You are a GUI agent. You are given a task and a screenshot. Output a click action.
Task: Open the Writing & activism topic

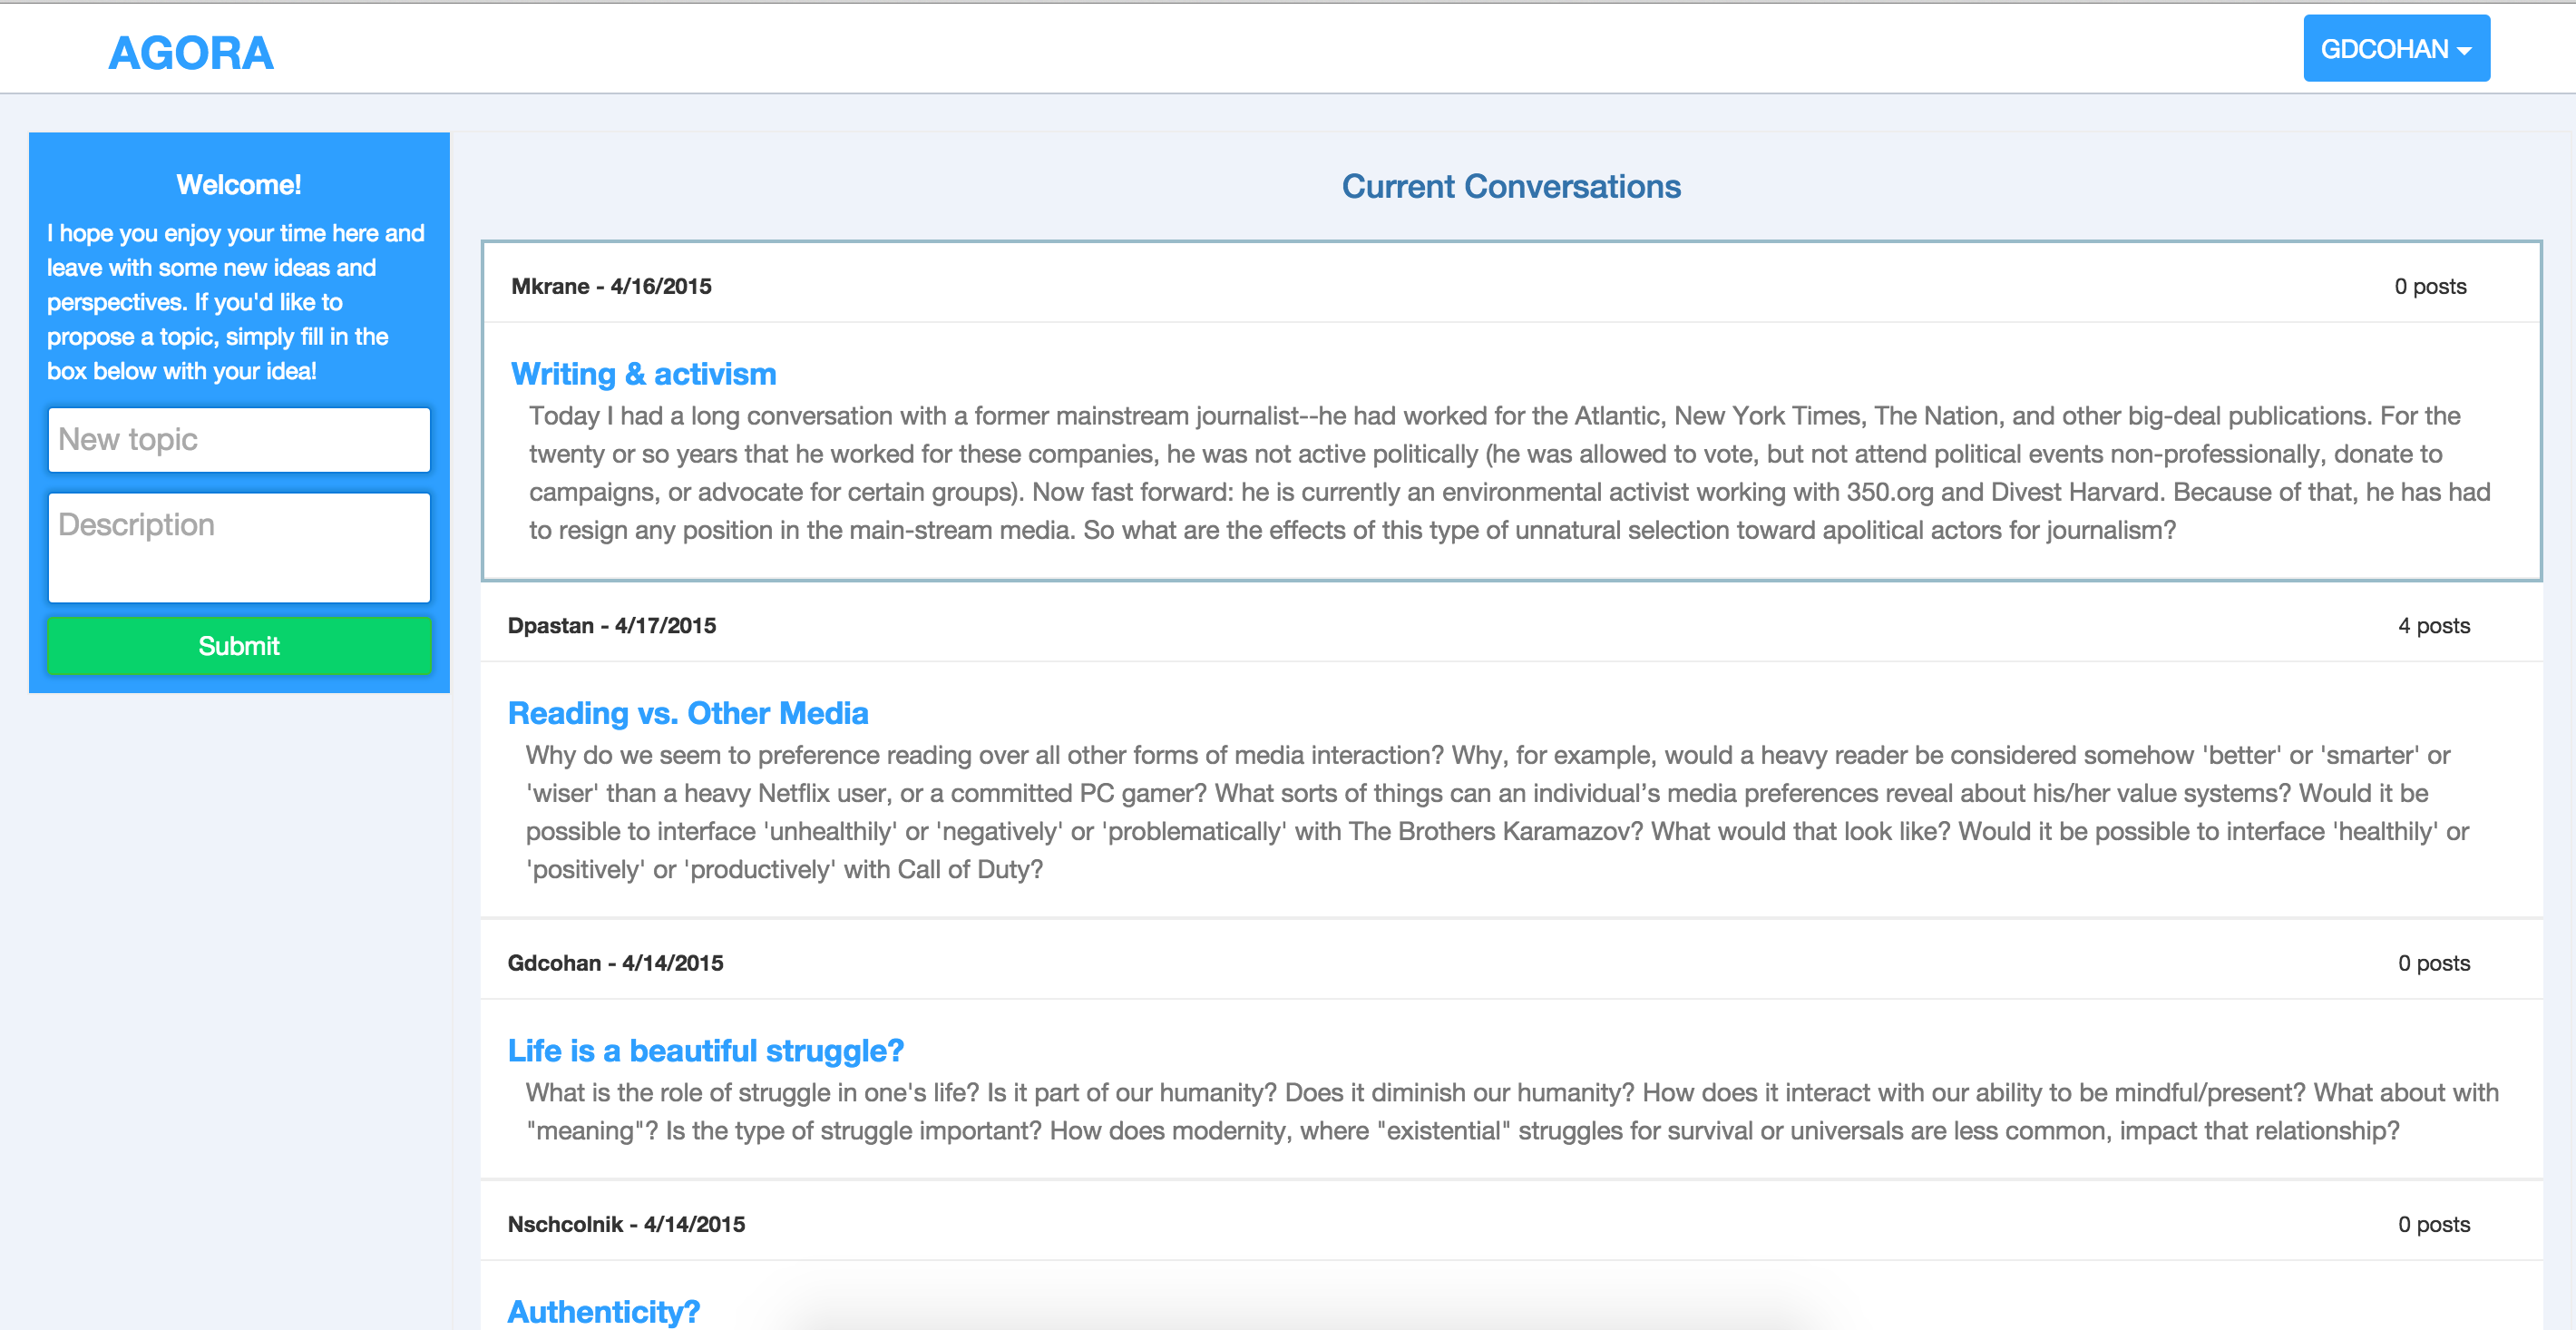(x=643, y=374)
